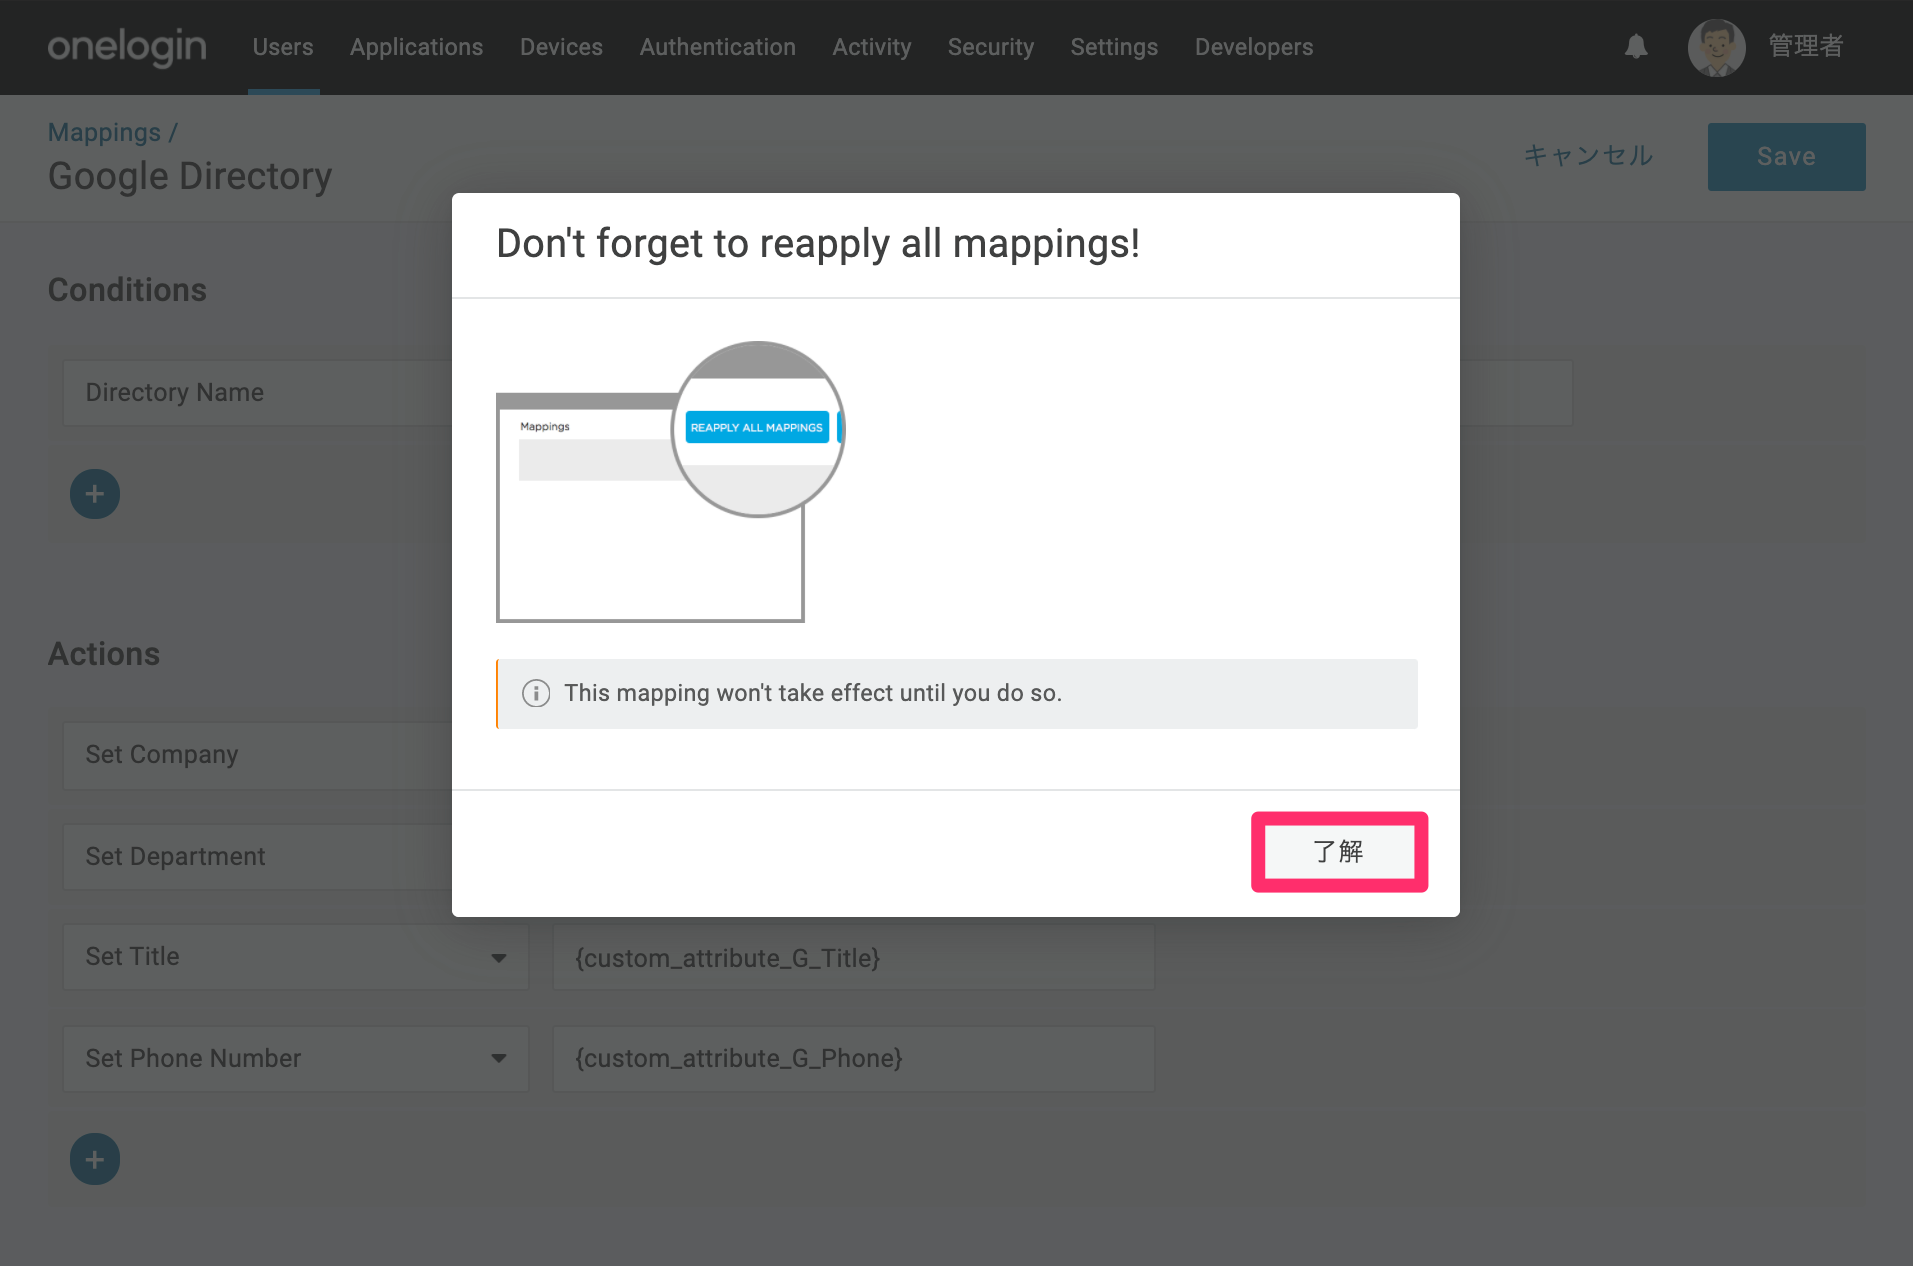Click the キャンセル link
This screenshot has width=1913, height=1266.
tap(1588, 156)
